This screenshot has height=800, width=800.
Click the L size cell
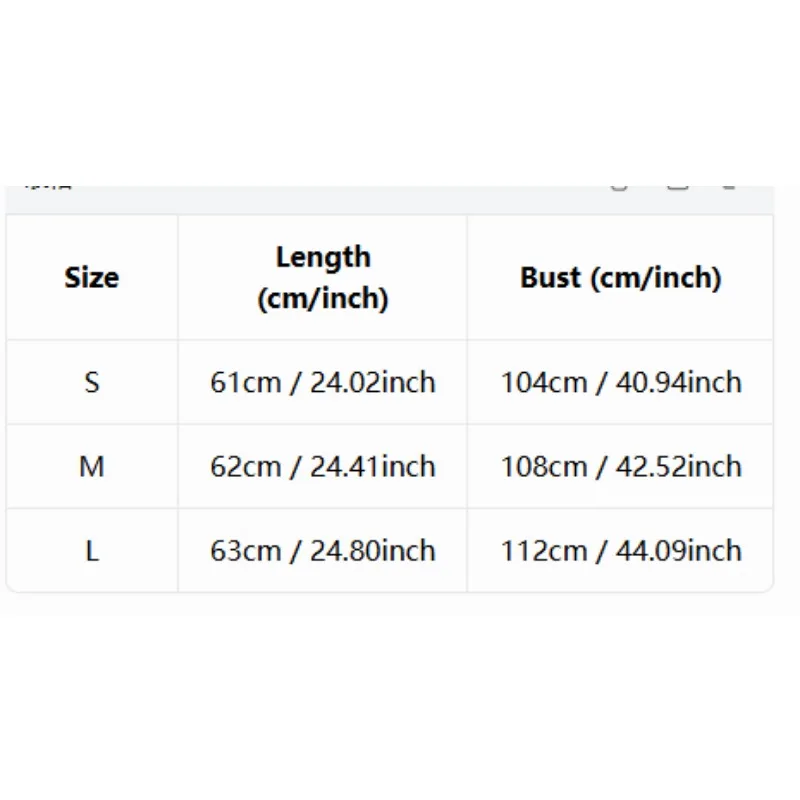[92, 551]
